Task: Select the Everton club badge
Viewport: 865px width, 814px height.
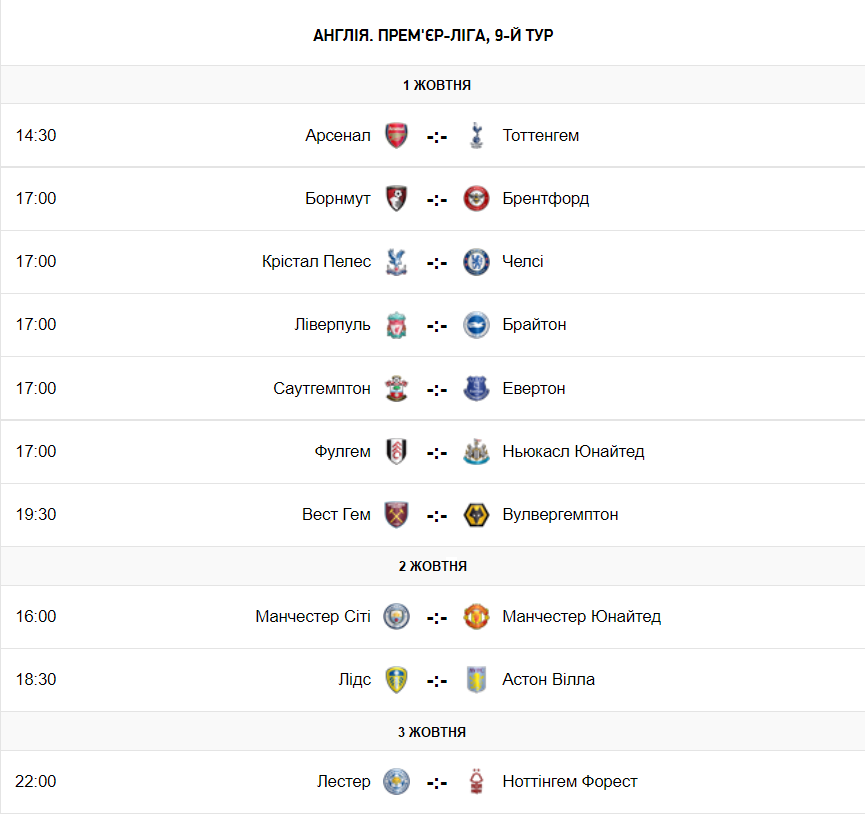Action: tap(477, 389)
